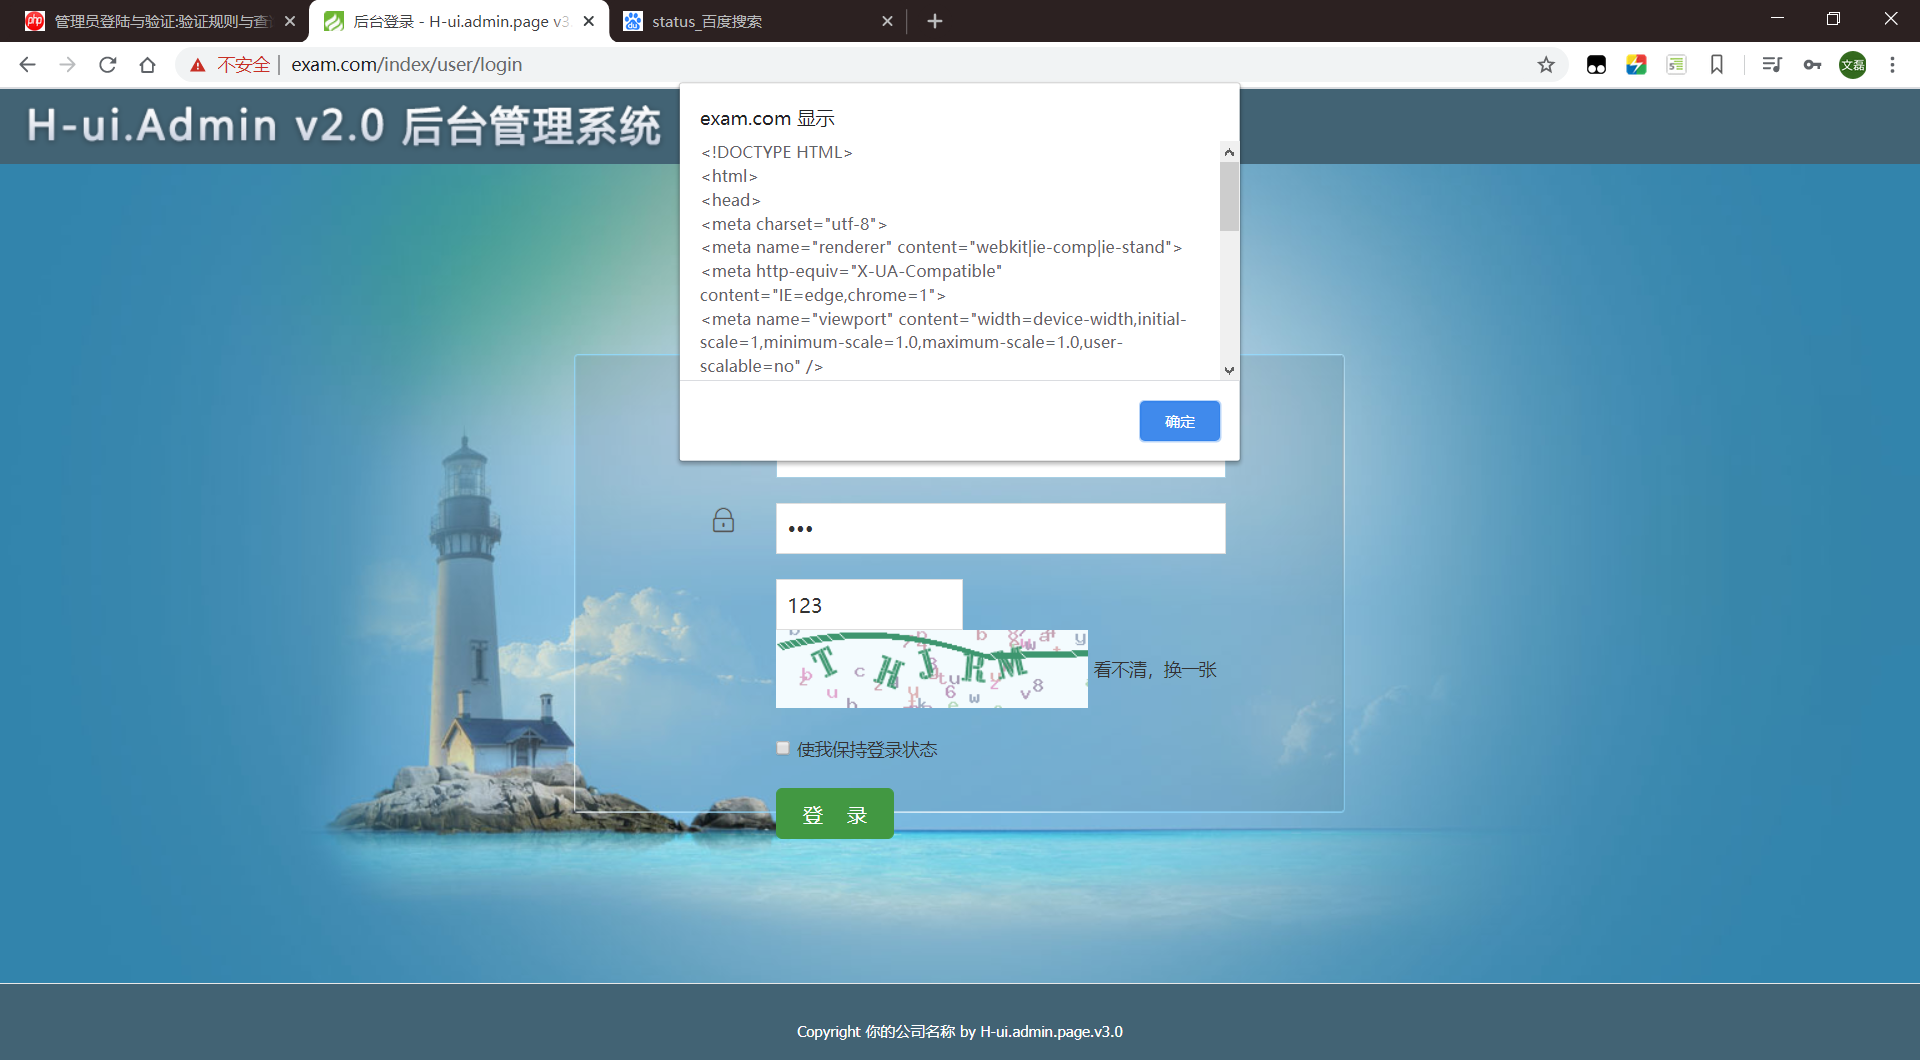Click the captcha verification image

pos(931,669)
